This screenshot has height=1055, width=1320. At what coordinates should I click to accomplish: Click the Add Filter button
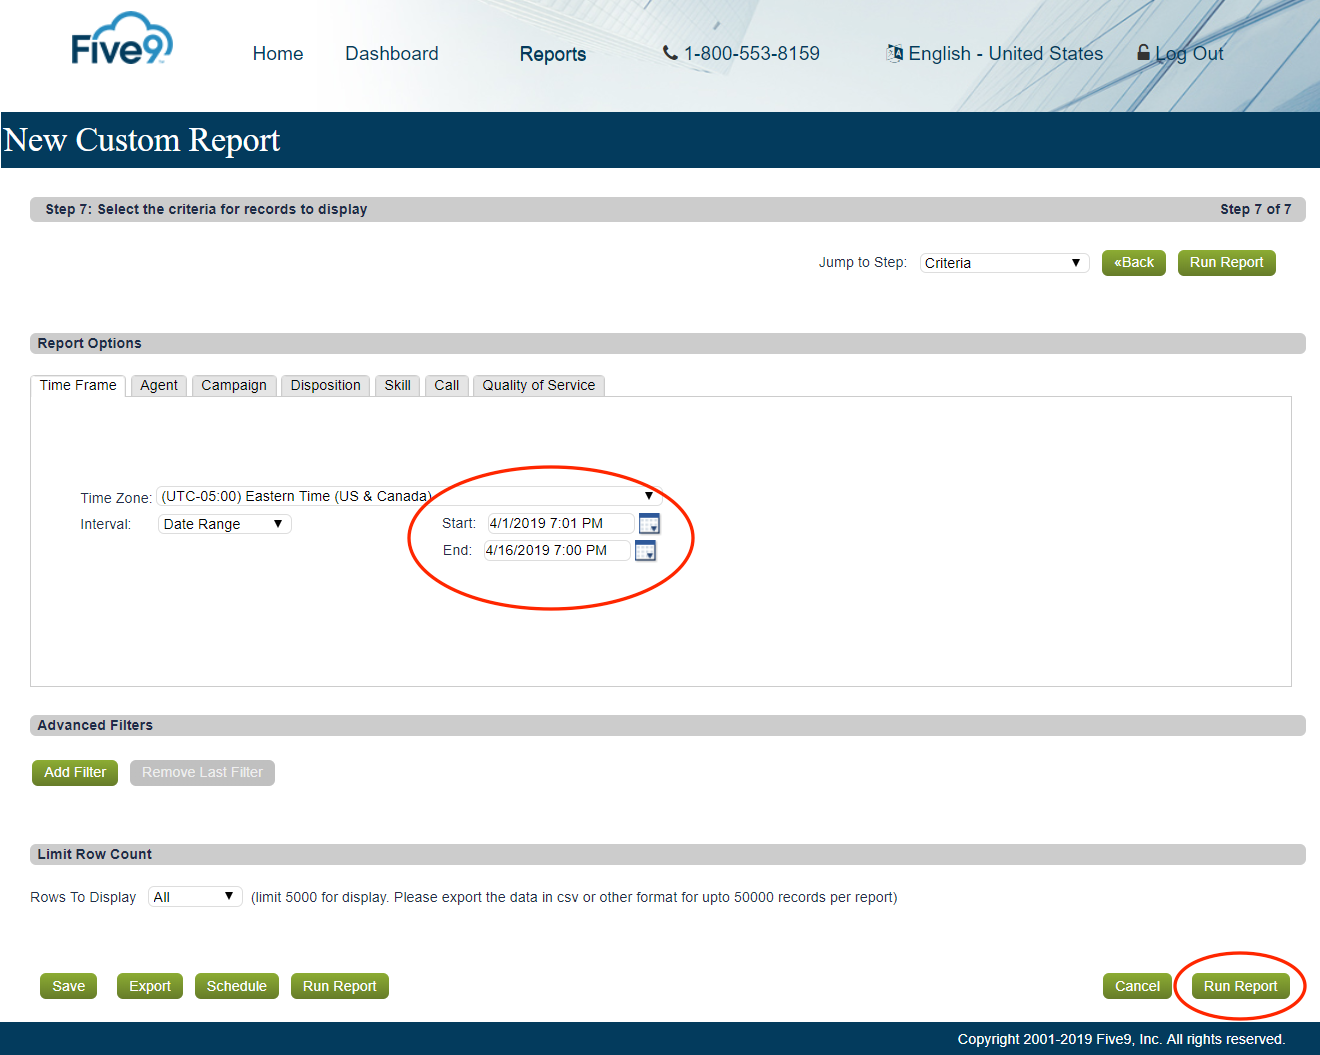[74, 772]
